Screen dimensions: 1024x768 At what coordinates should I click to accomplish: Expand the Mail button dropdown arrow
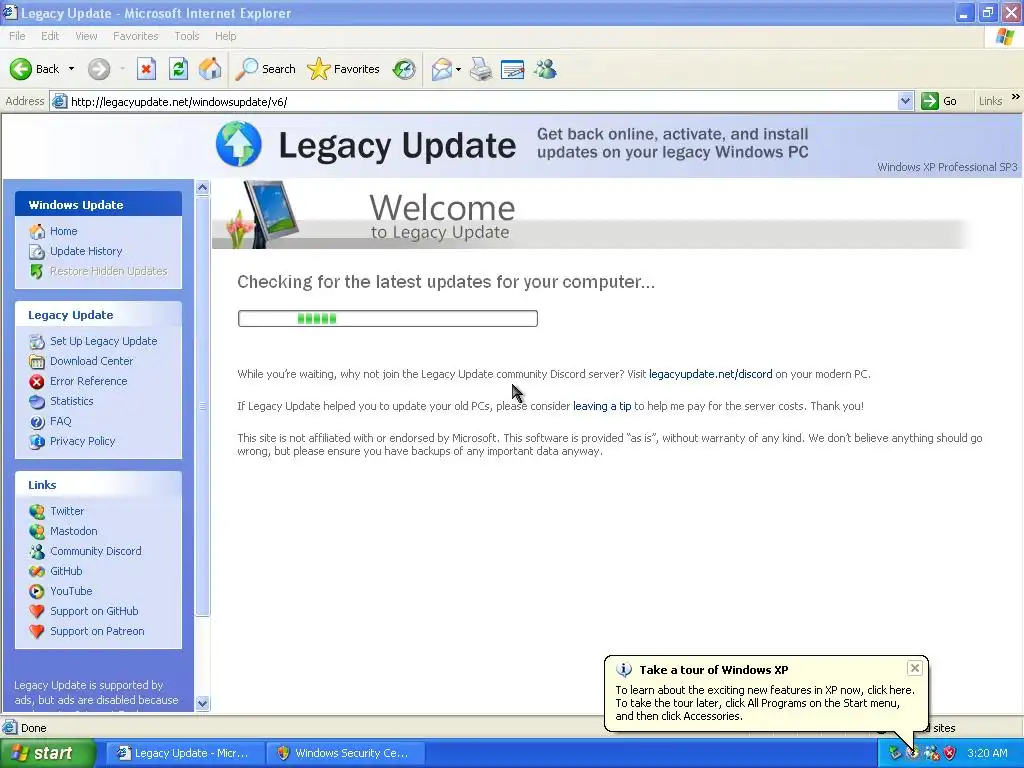point(458,69)
